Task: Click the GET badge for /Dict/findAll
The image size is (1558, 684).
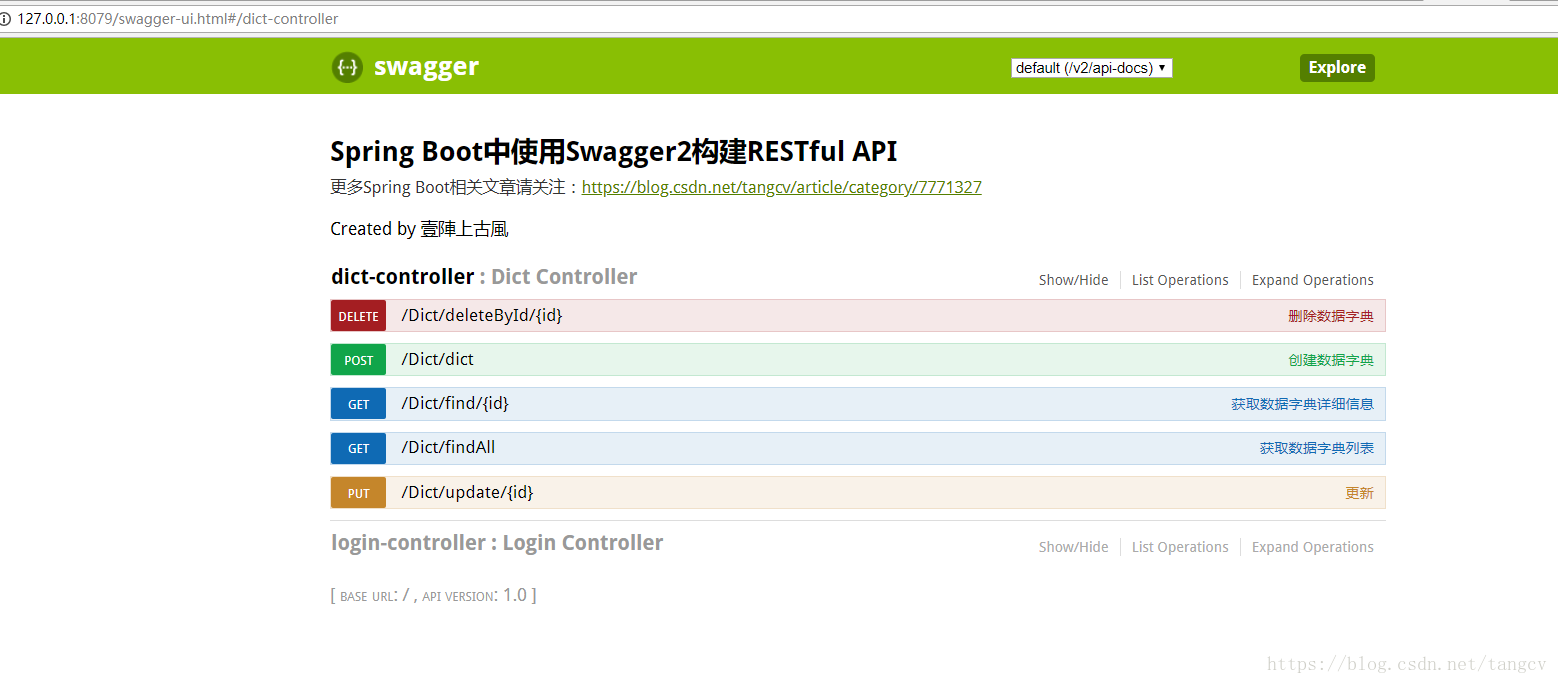Action: coord(358,448)
